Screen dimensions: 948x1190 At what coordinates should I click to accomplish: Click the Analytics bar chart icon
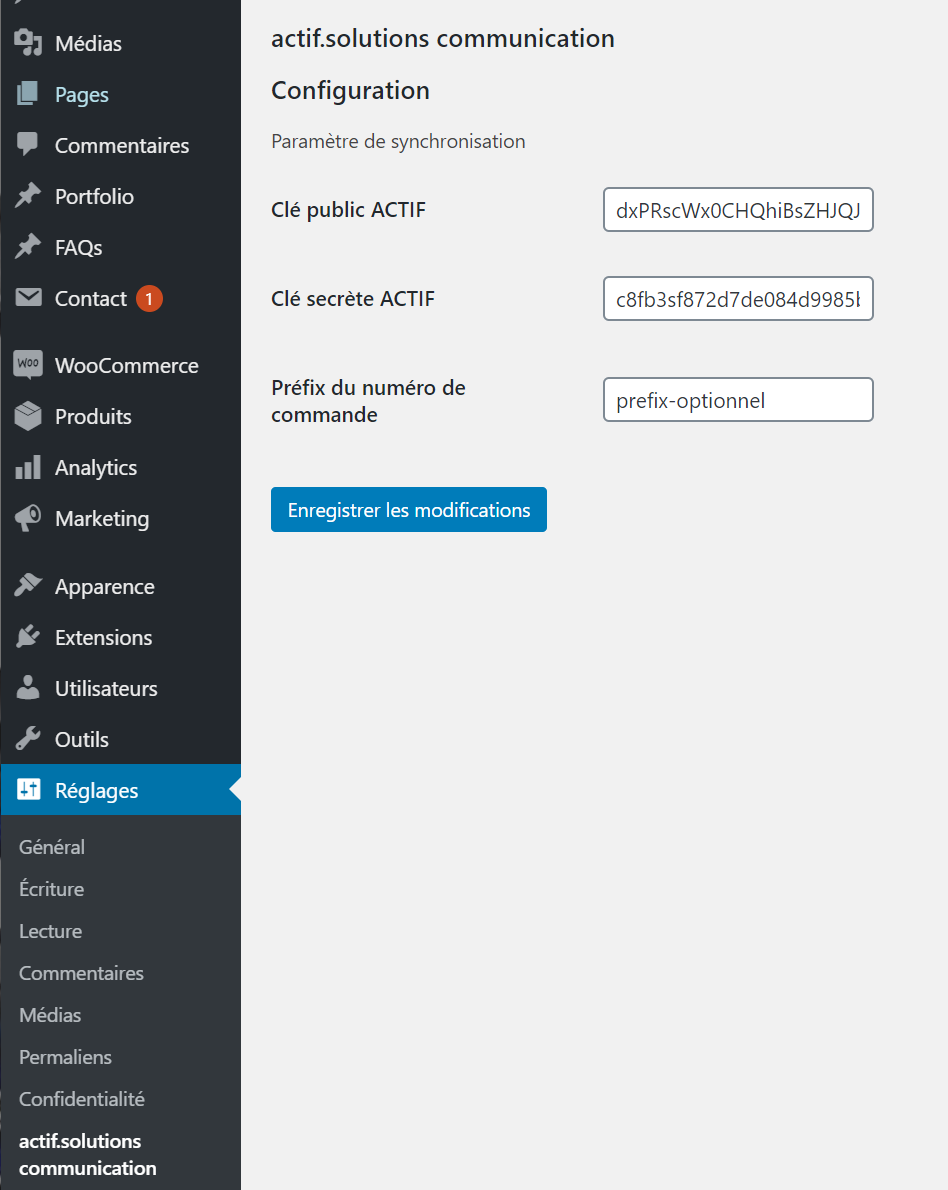pos(28,467)
